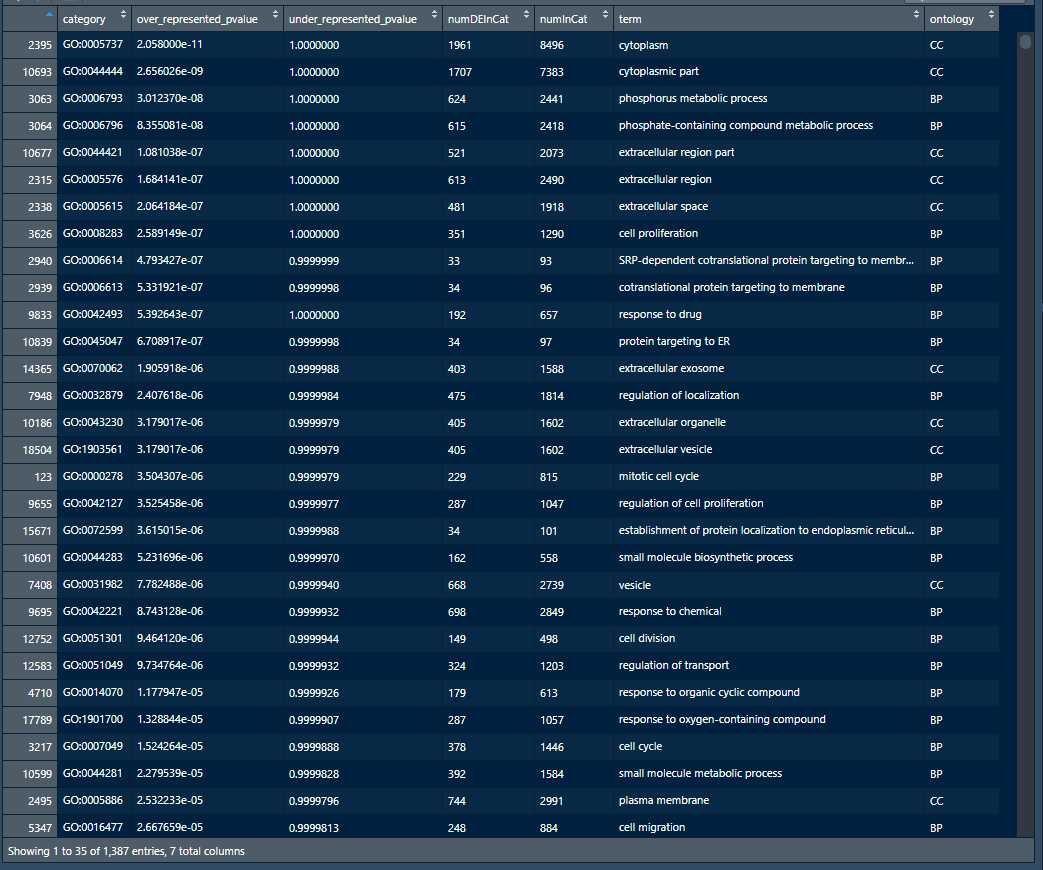Image resolution: width=1043 pixels, height=870 pixels.
Task: Click sort arrows in ontology column header
Action: point(991,15)
